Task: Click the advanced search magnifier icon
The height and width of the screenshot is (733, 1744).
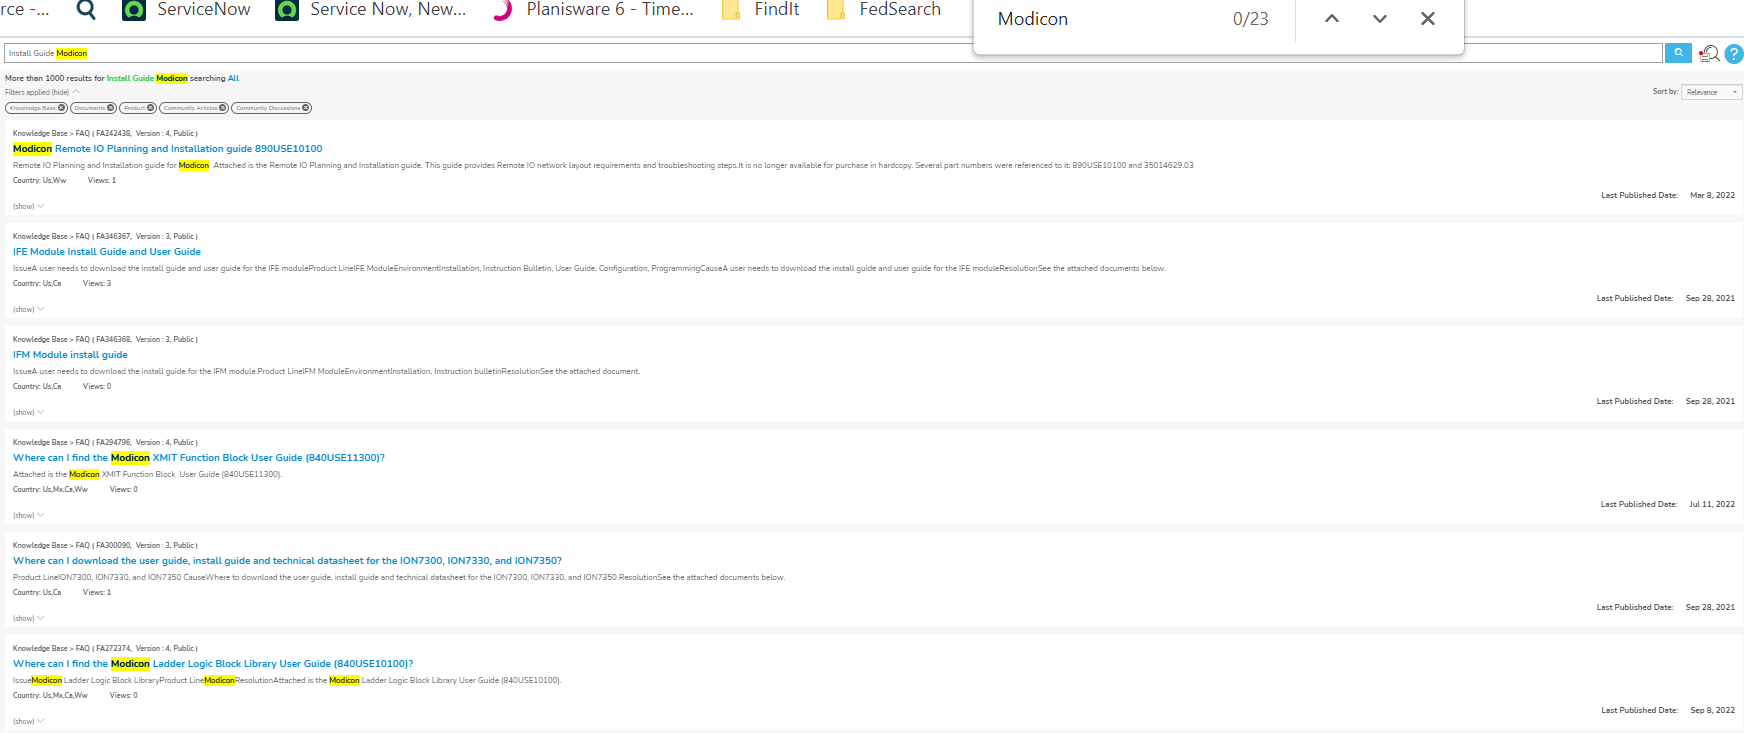Action: pos(1709,54)
